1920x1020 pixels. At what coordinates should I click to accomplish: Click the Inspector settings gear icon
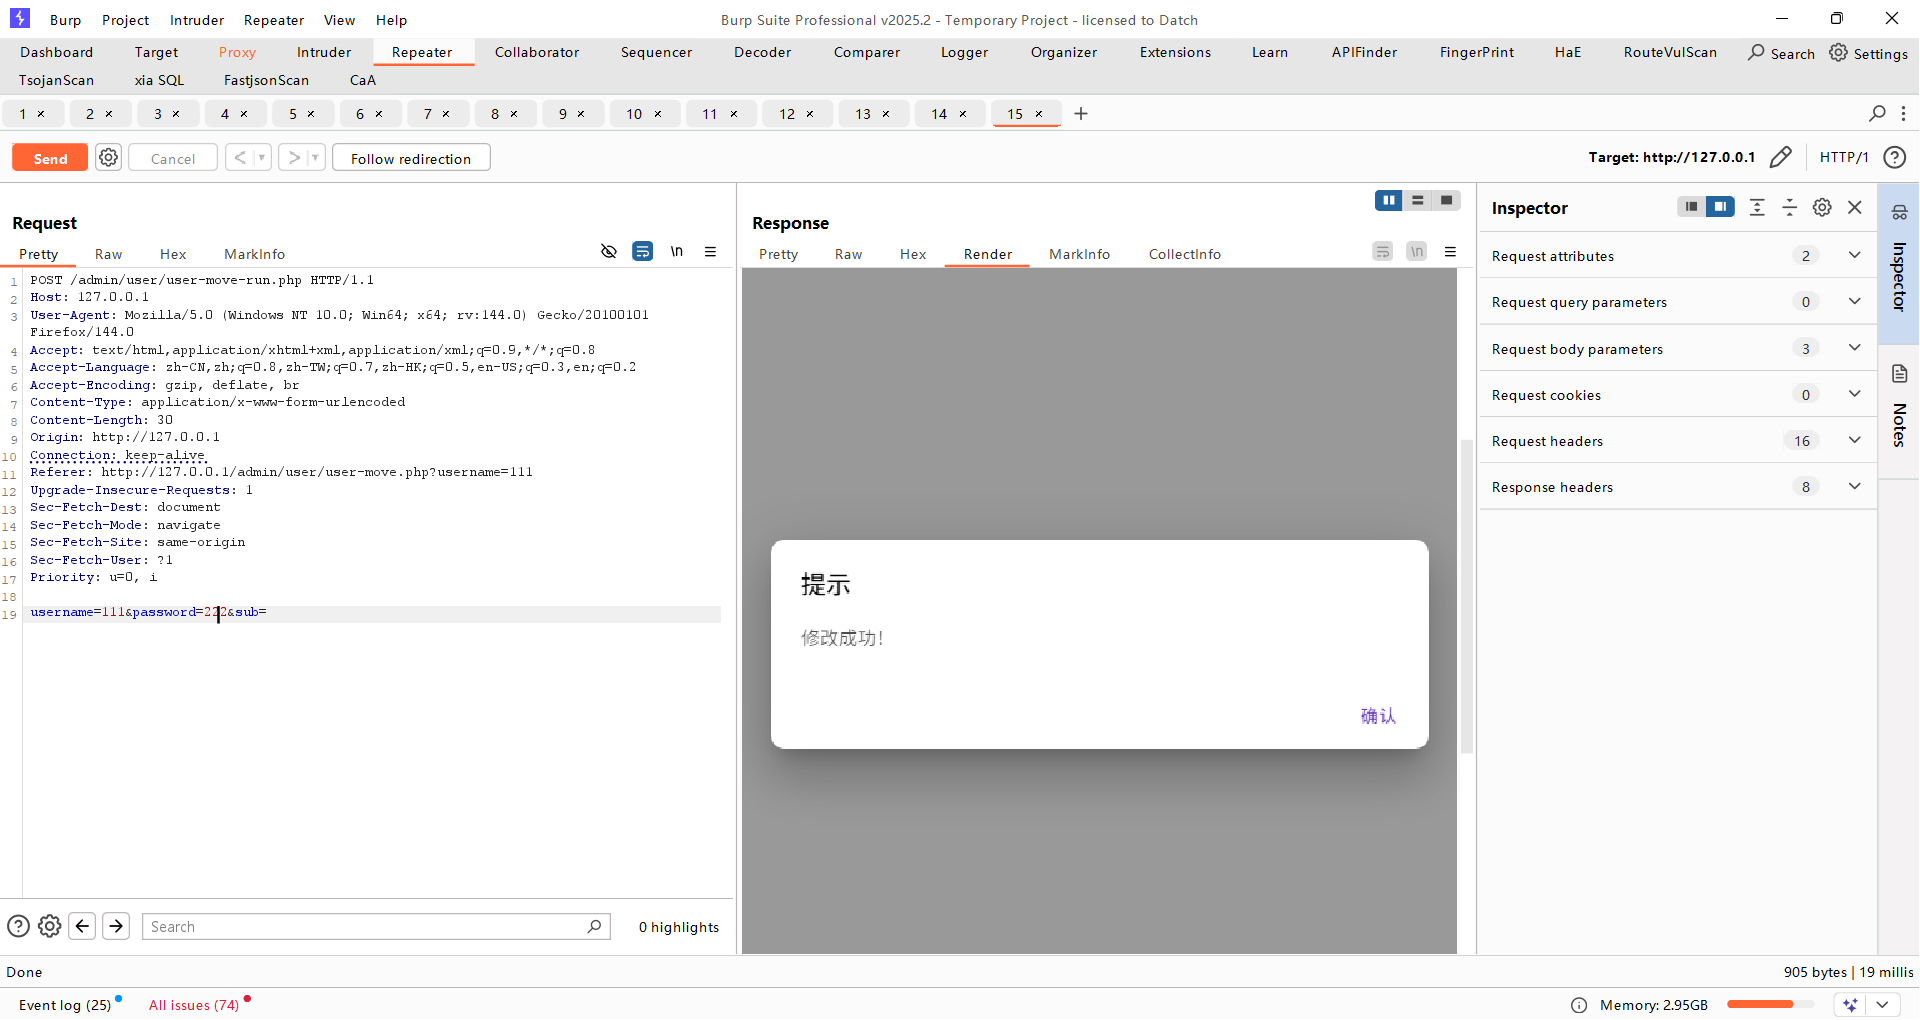(x=1822, y=207)
